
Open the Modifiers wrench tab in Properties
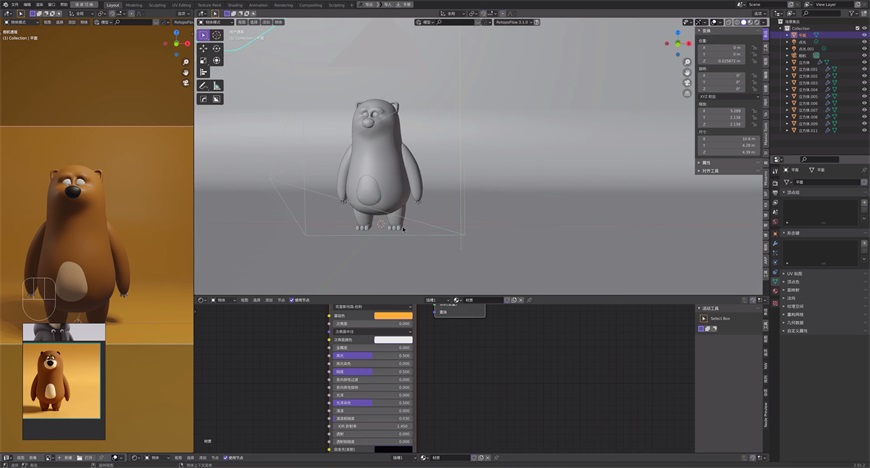(775, 243)
